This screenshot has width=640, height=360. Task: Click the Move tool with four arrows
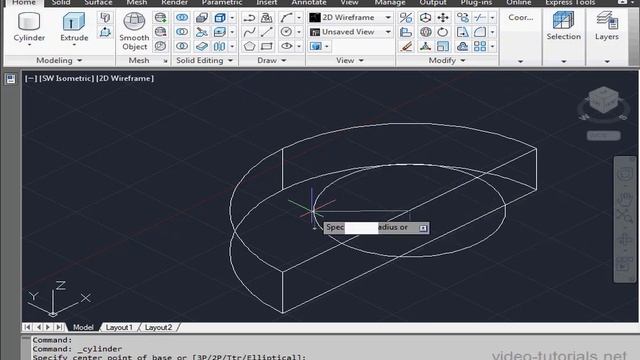(x=443, y=18)
